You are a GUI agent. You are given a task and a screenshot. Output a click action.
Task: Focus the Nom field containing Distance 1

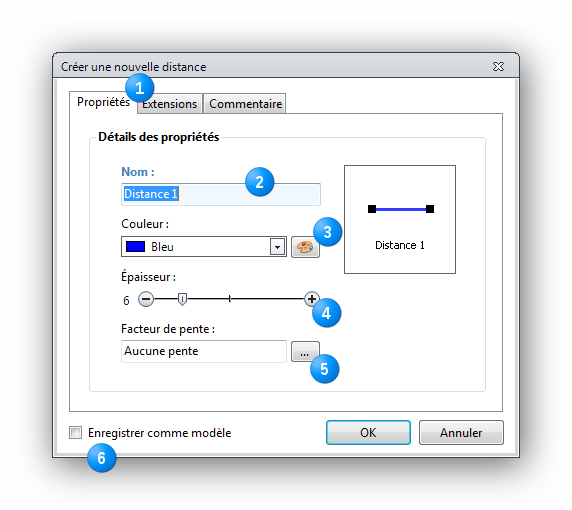[221, 194]
